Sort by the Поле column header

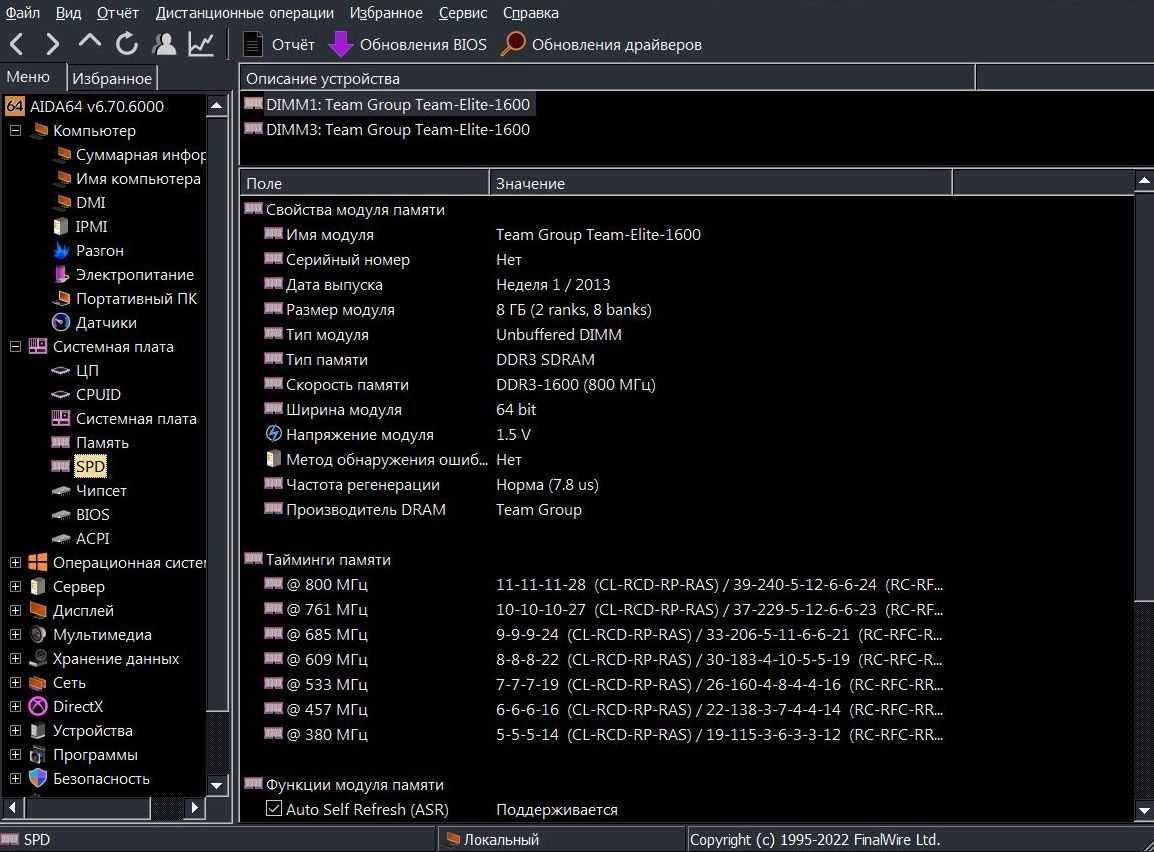[364, 183]
